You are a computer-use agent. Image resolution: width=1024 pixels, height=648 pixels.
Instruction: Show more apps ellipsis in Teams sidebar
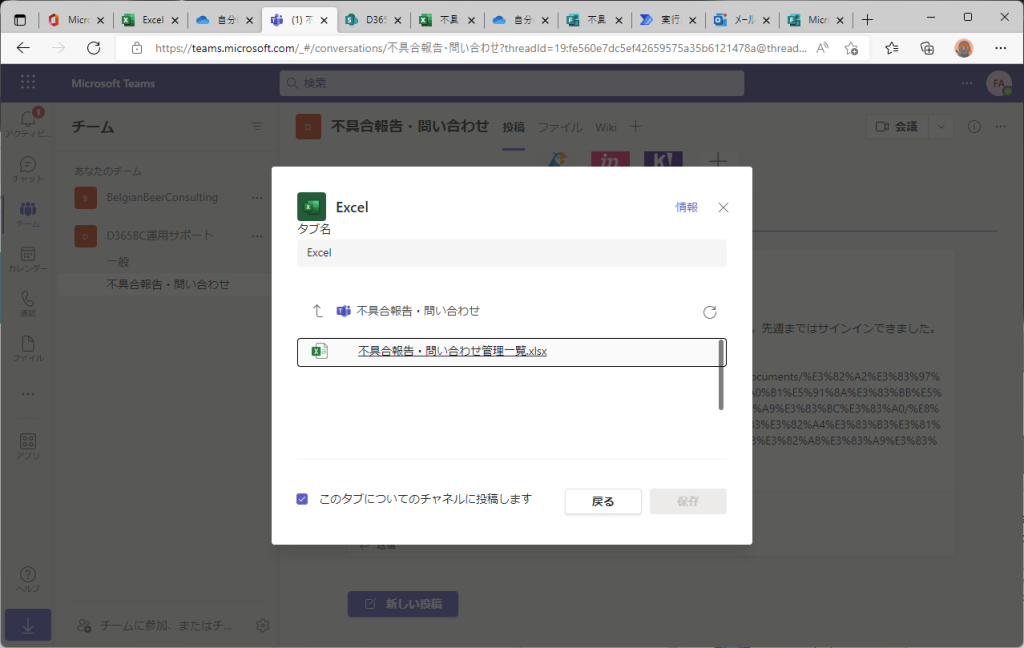[x=27, y=394]
